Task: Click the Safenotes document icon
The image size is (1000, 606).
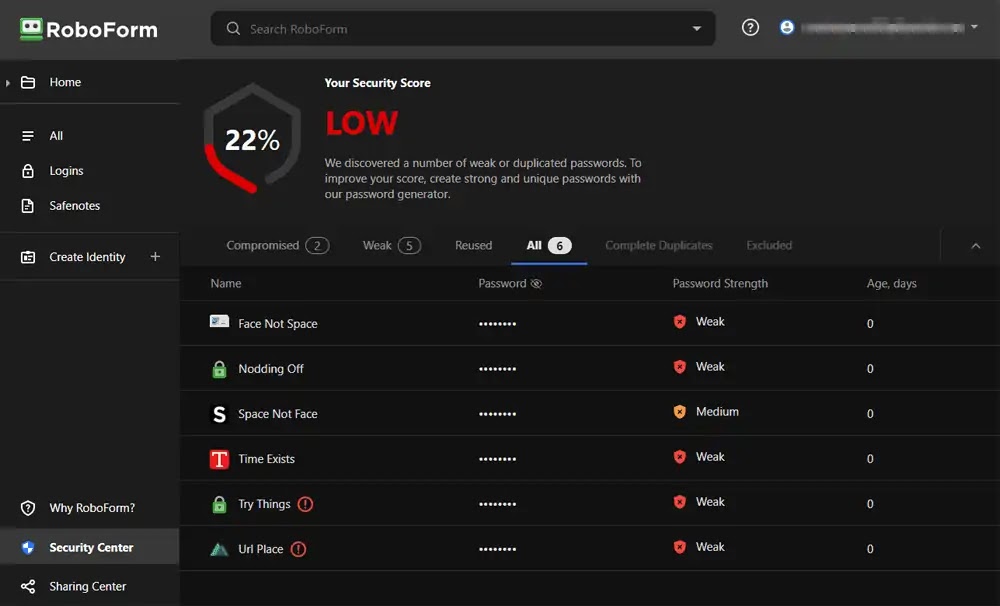Action: 28,206
